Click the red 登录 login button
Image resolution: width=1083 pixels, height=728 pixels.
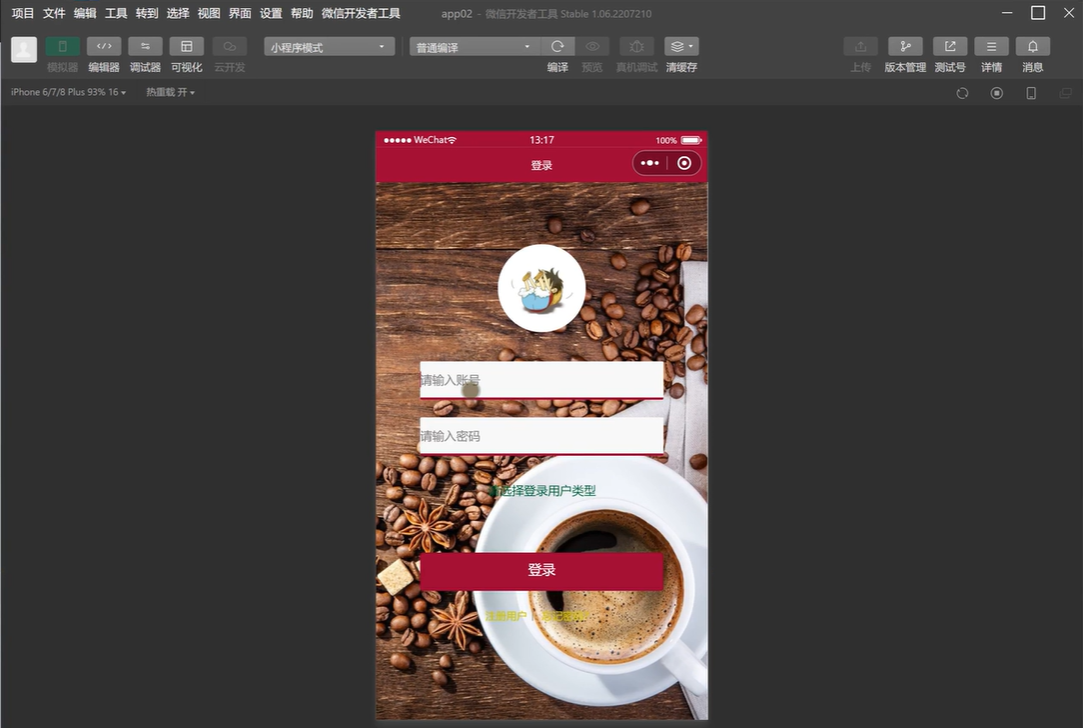pyautogui.click(x=541, y=570)
